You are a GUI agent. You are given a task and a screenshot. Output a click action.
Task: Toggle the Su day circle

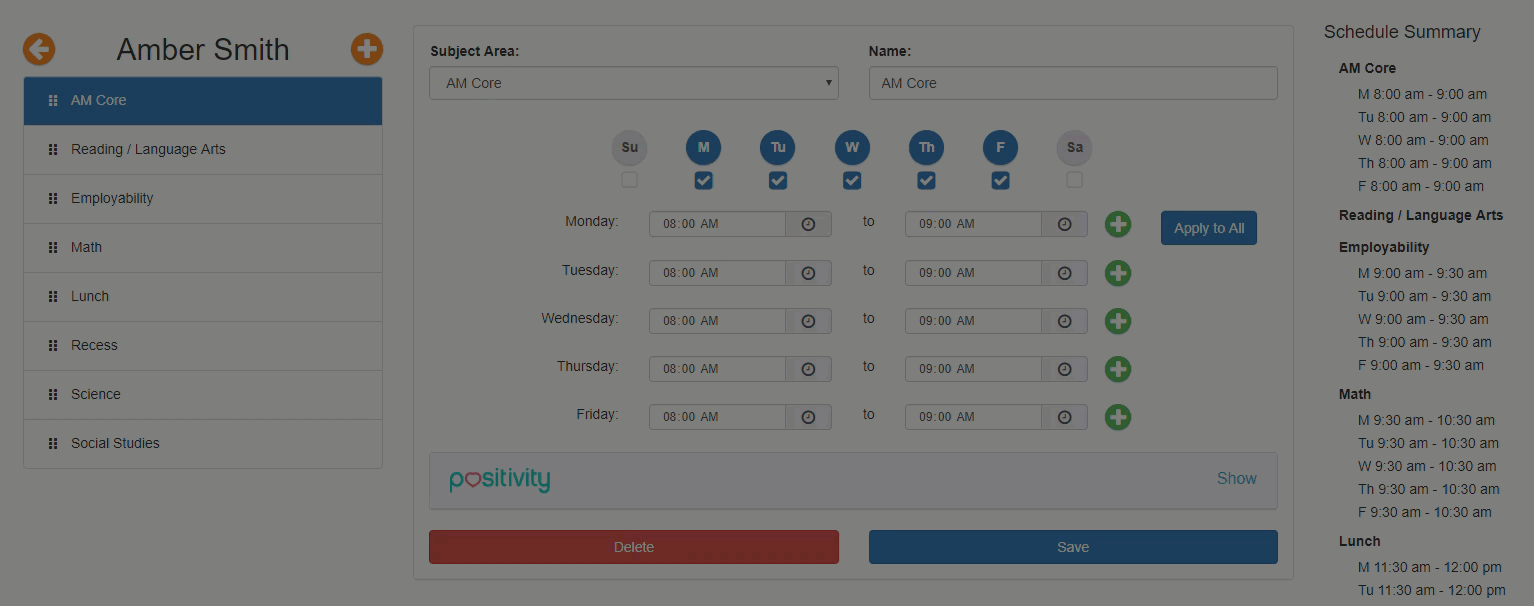(x=629, y=148)
